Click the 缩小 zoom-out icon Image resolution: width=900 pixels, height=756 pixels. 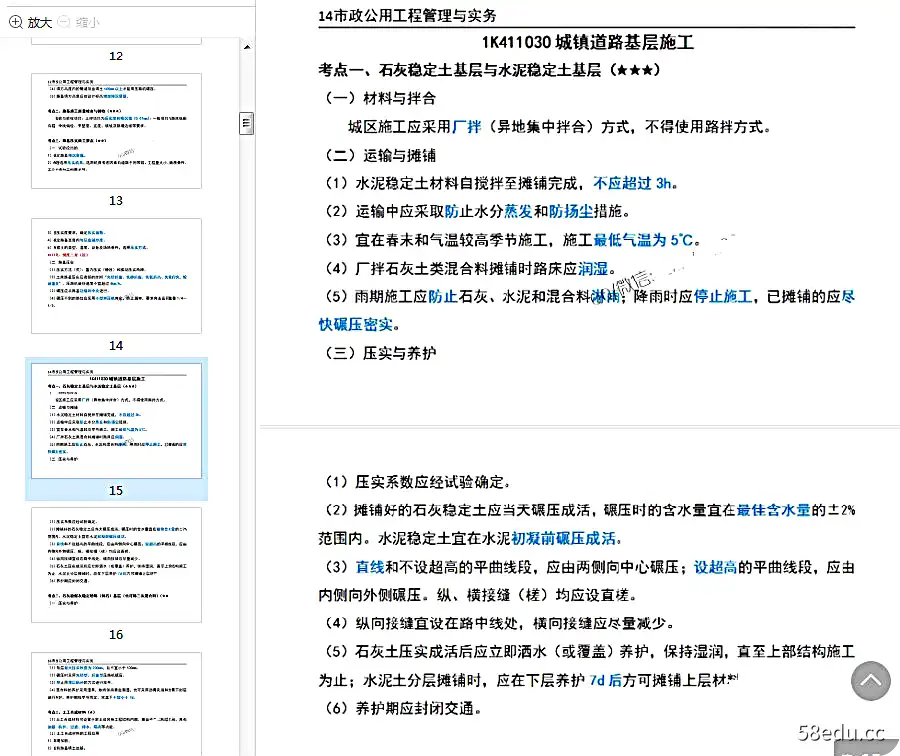tap(64, 22)
